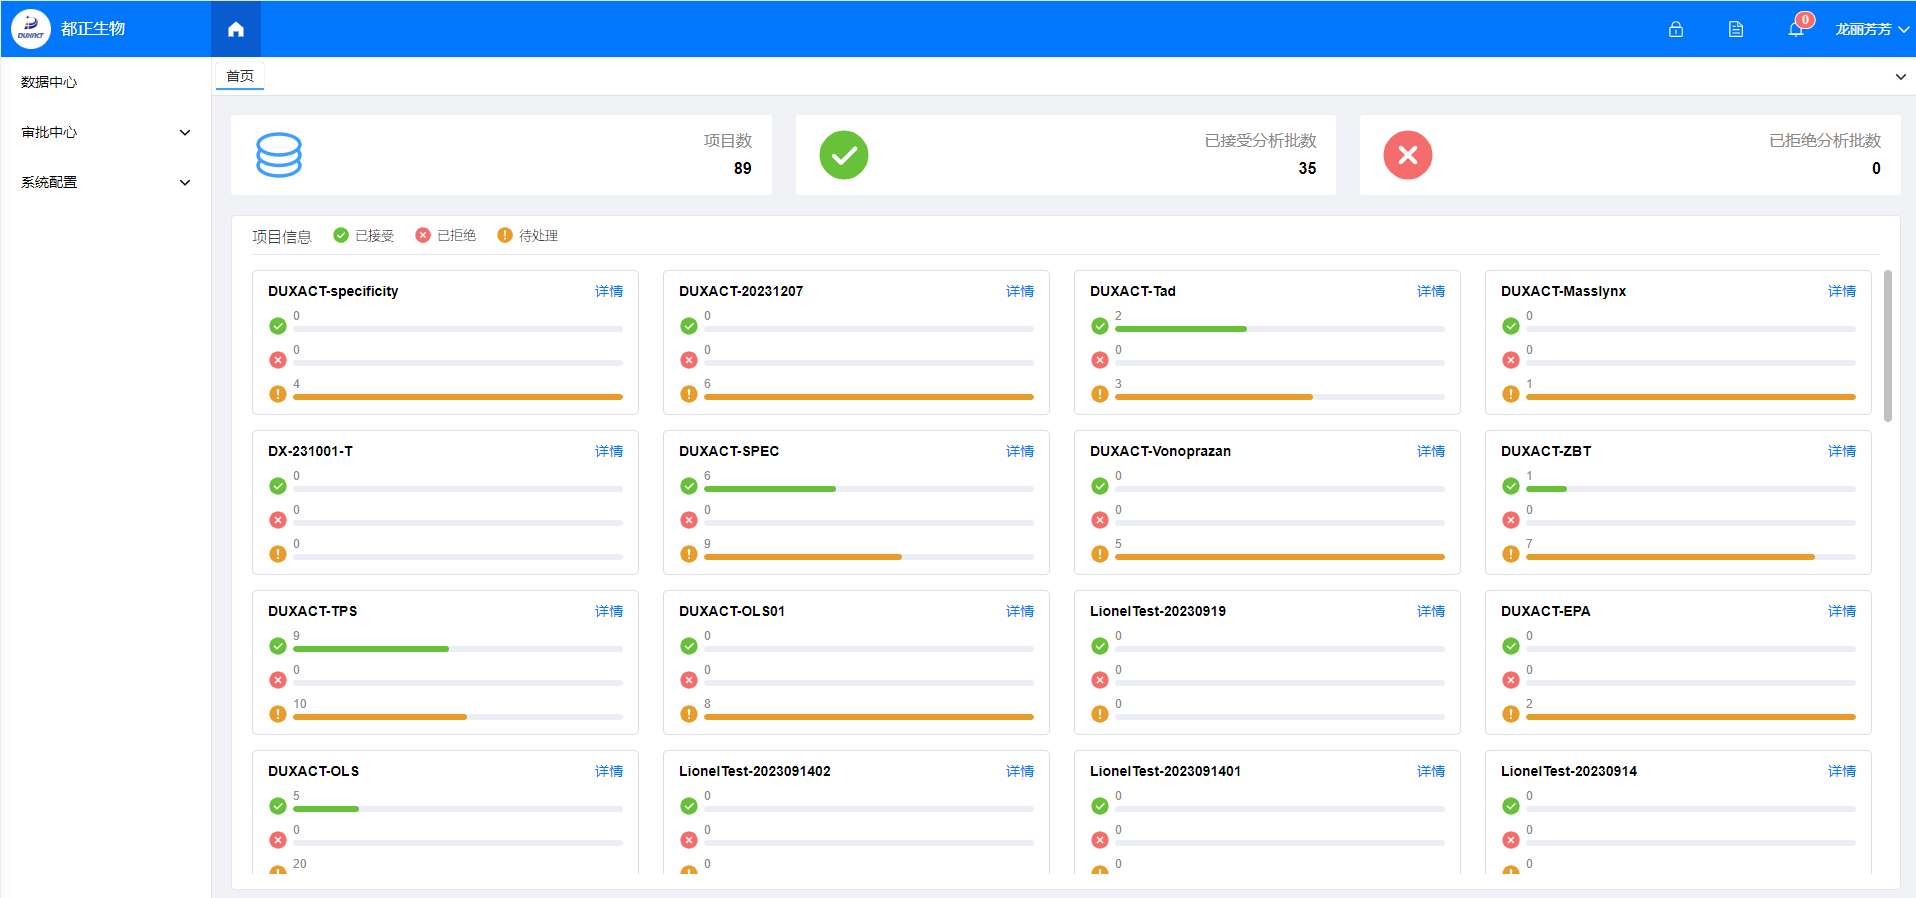
Task: Click the LionelTest-20230919 project title
Action: 1158,611
